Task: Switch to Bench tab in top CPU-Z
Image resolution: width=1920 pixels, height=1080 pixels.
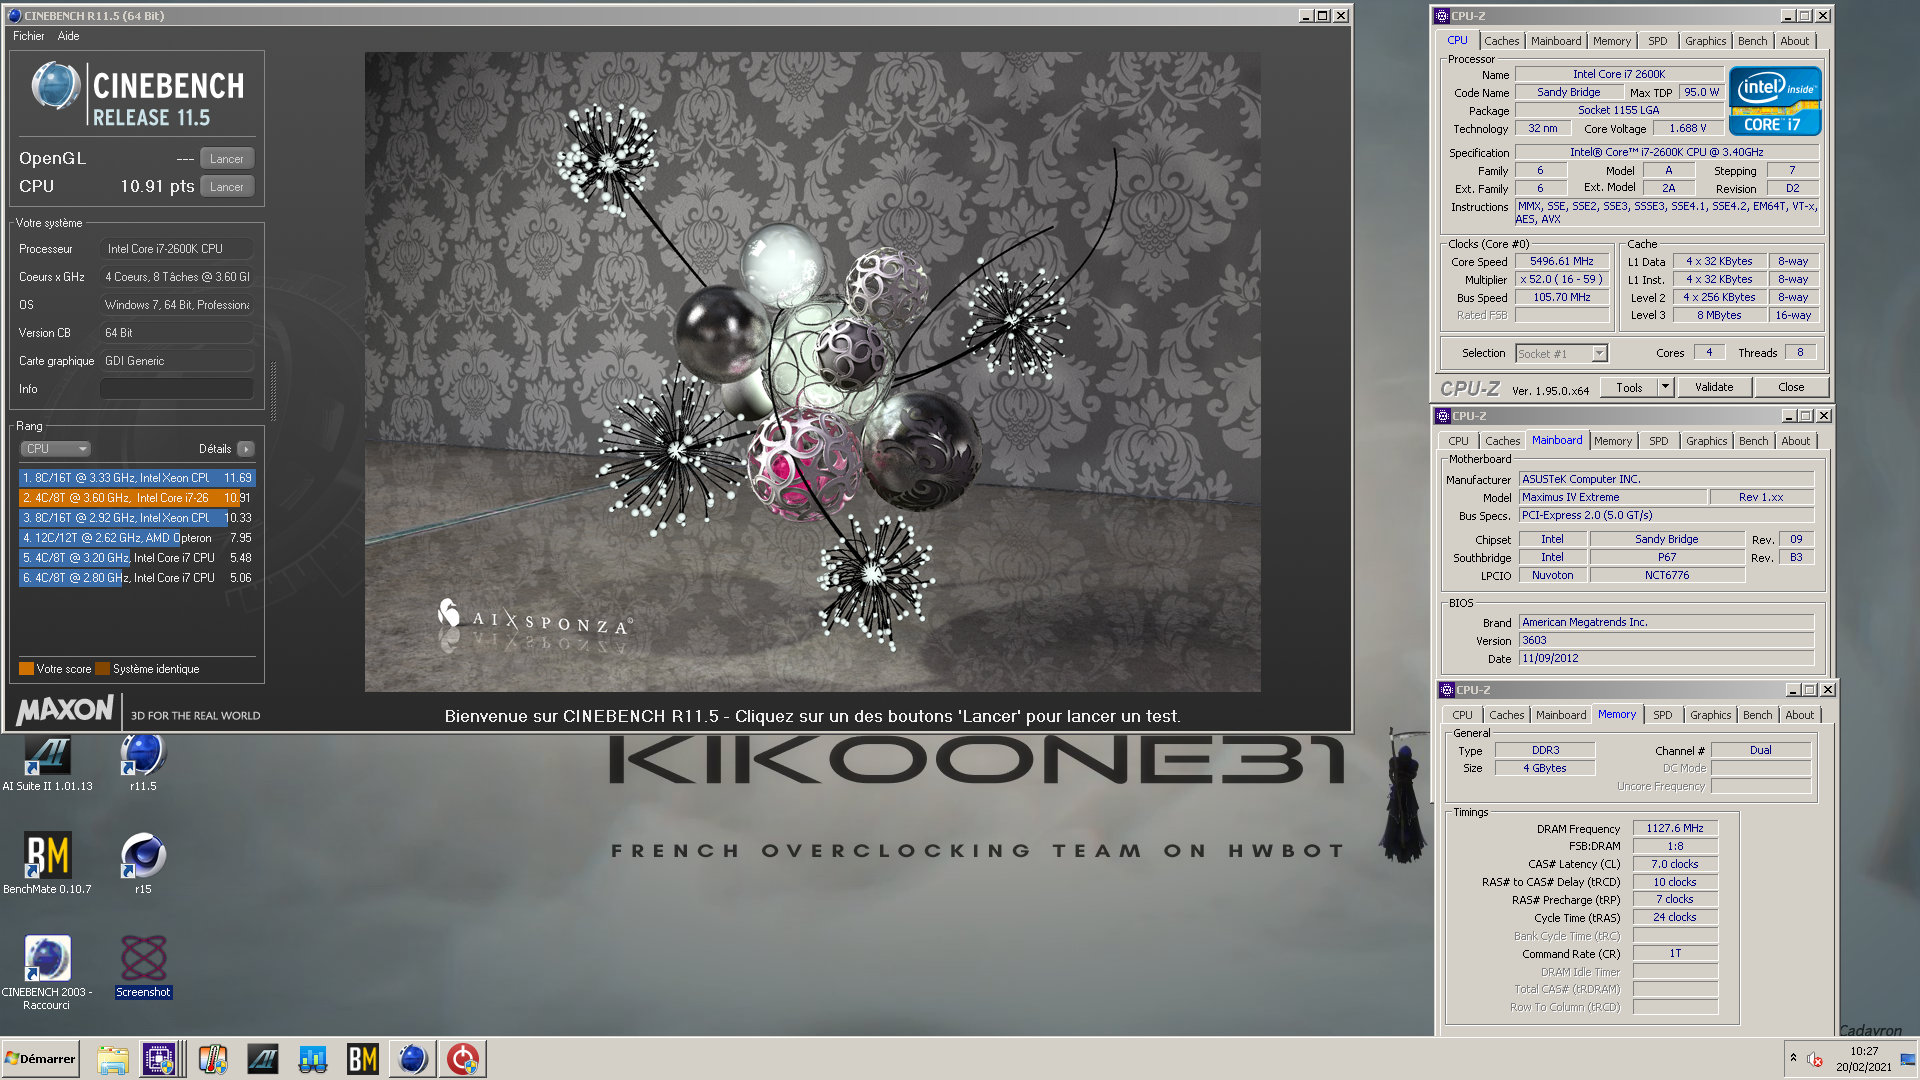Action: 1752,41
